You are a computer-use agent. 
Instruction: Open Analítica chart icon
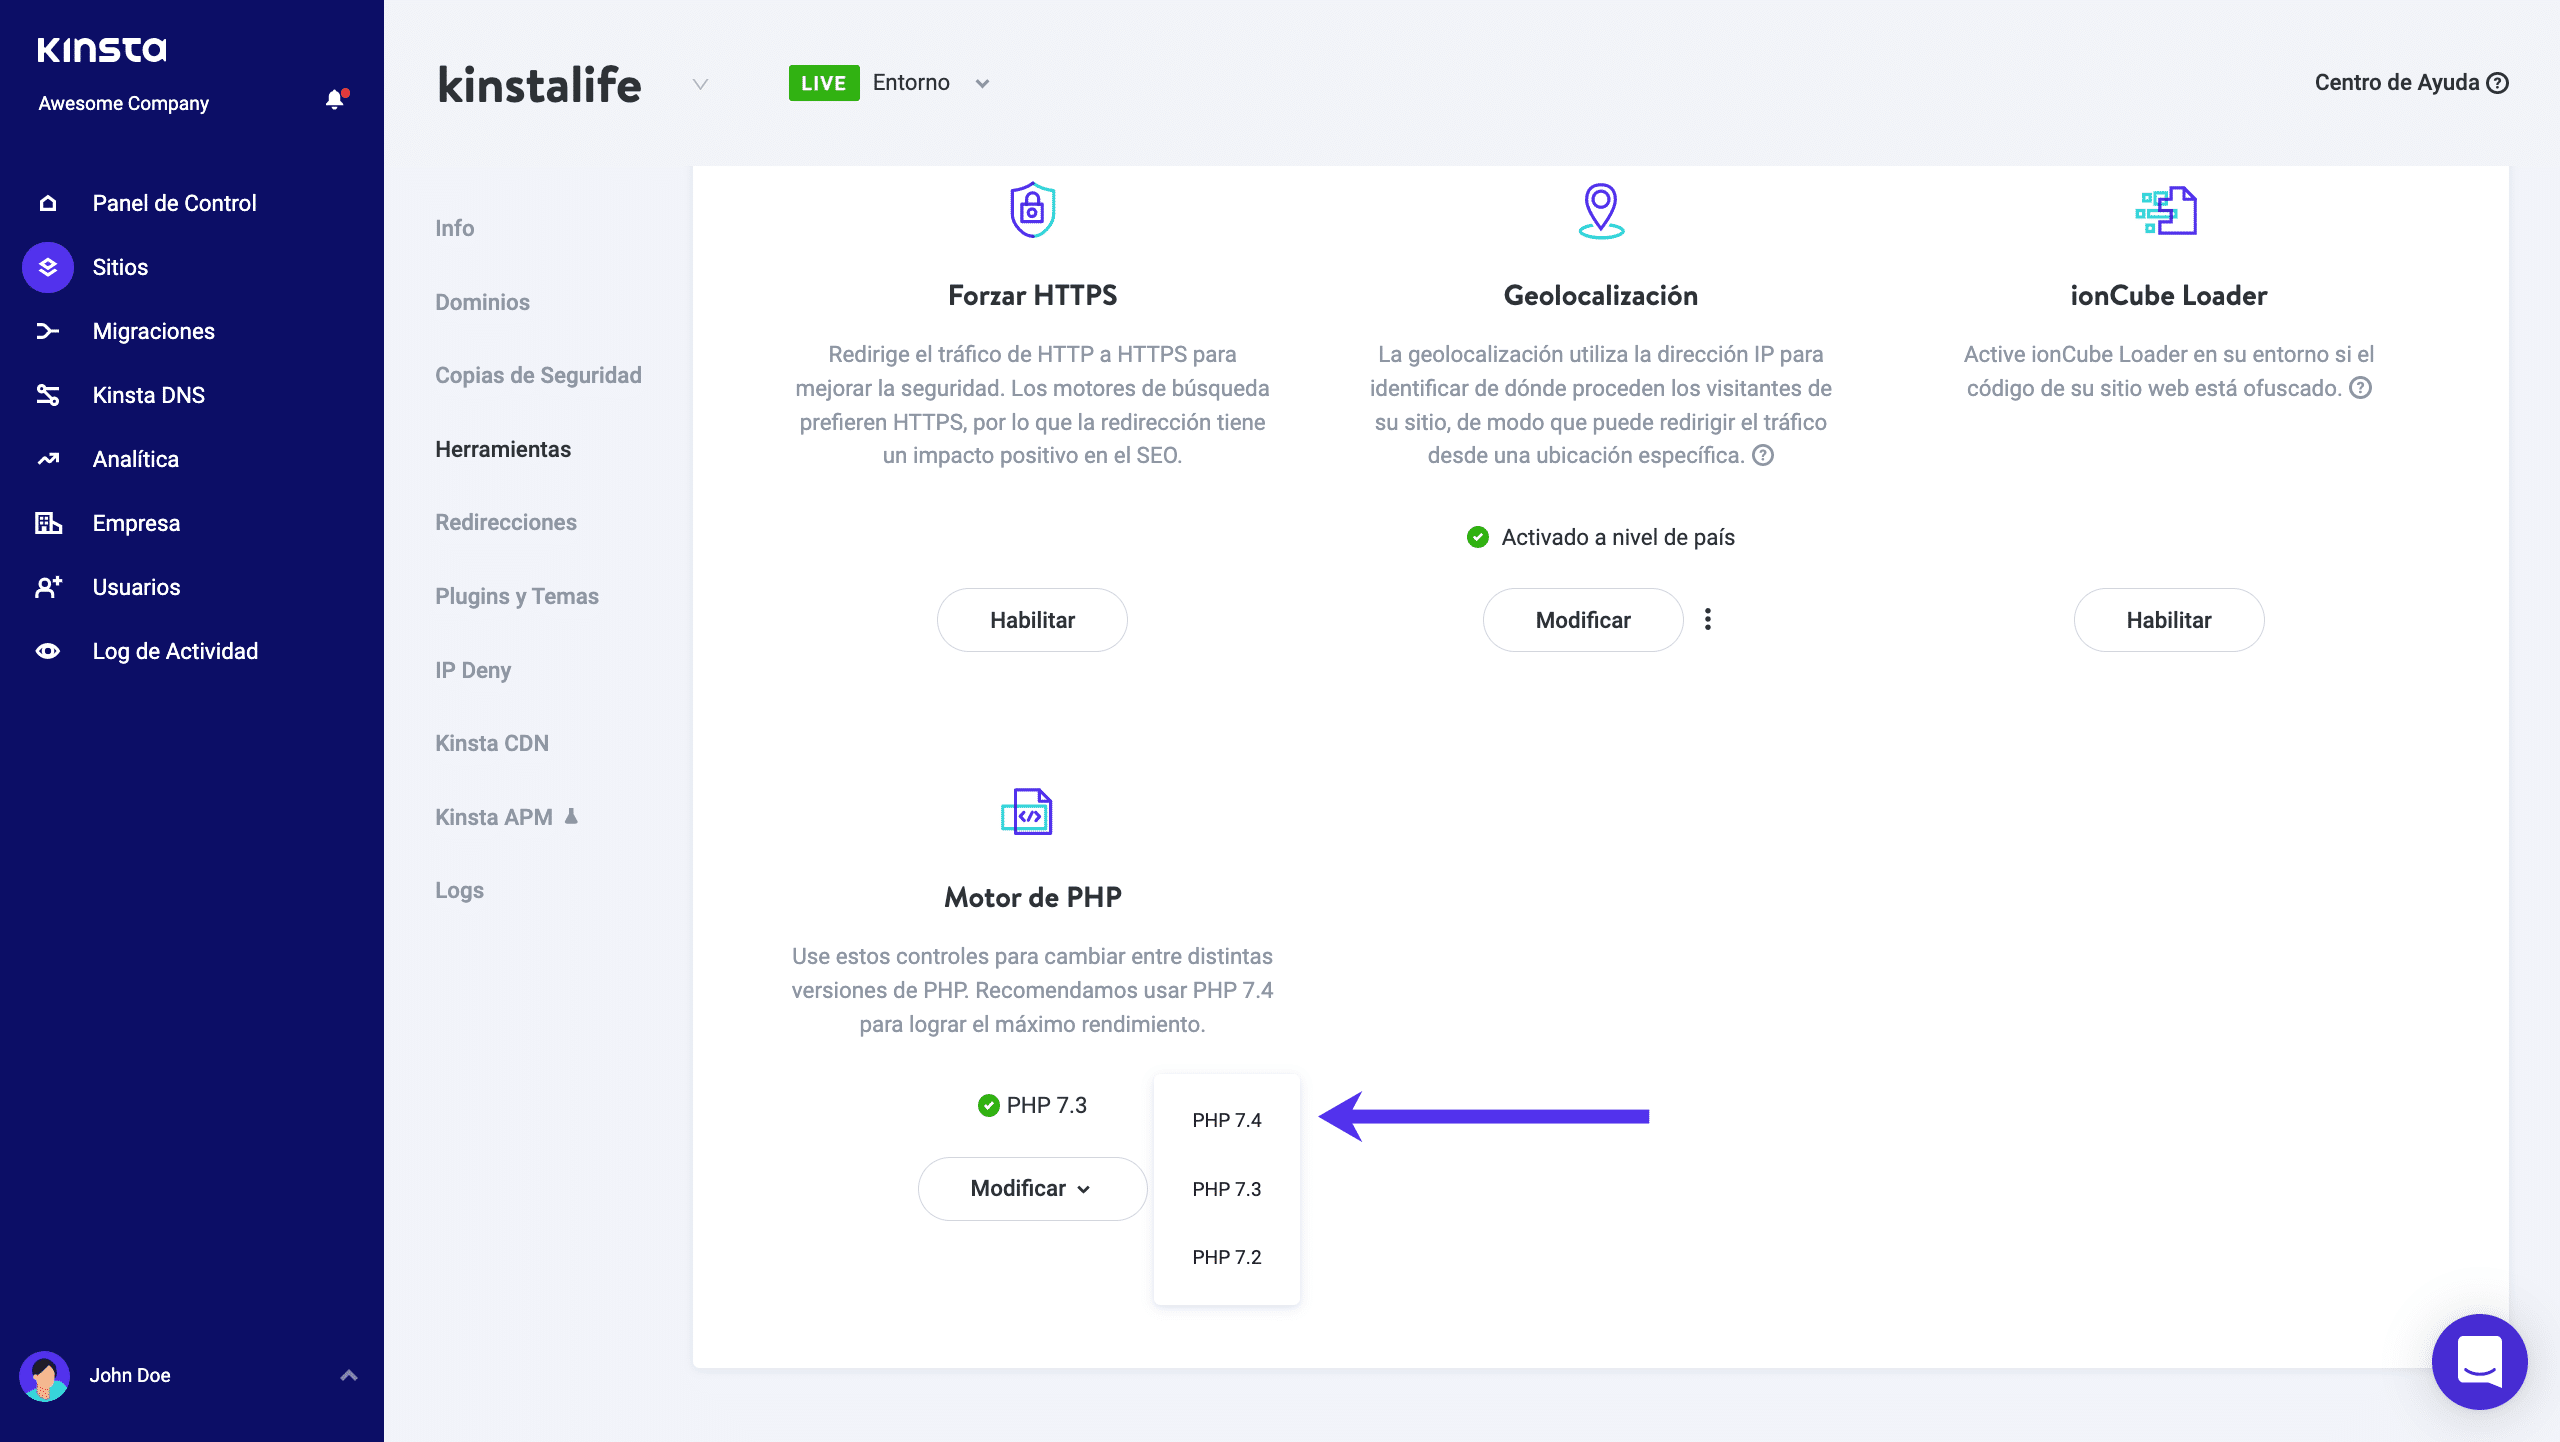click(x=48, y=459)
